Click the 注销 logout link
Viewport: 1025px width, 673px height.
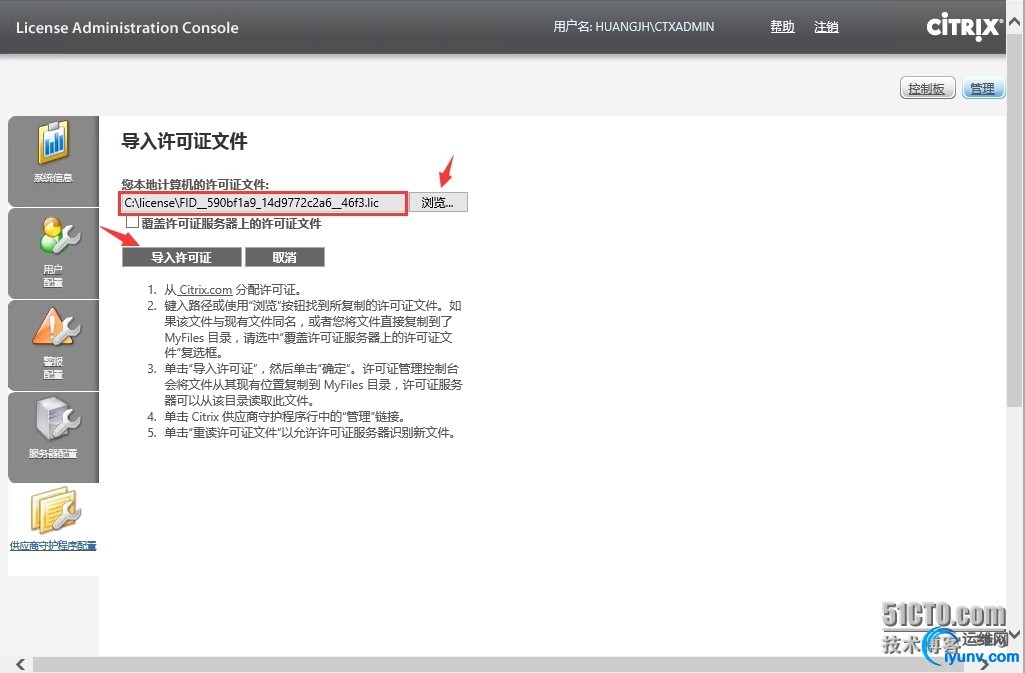point(826,27)
